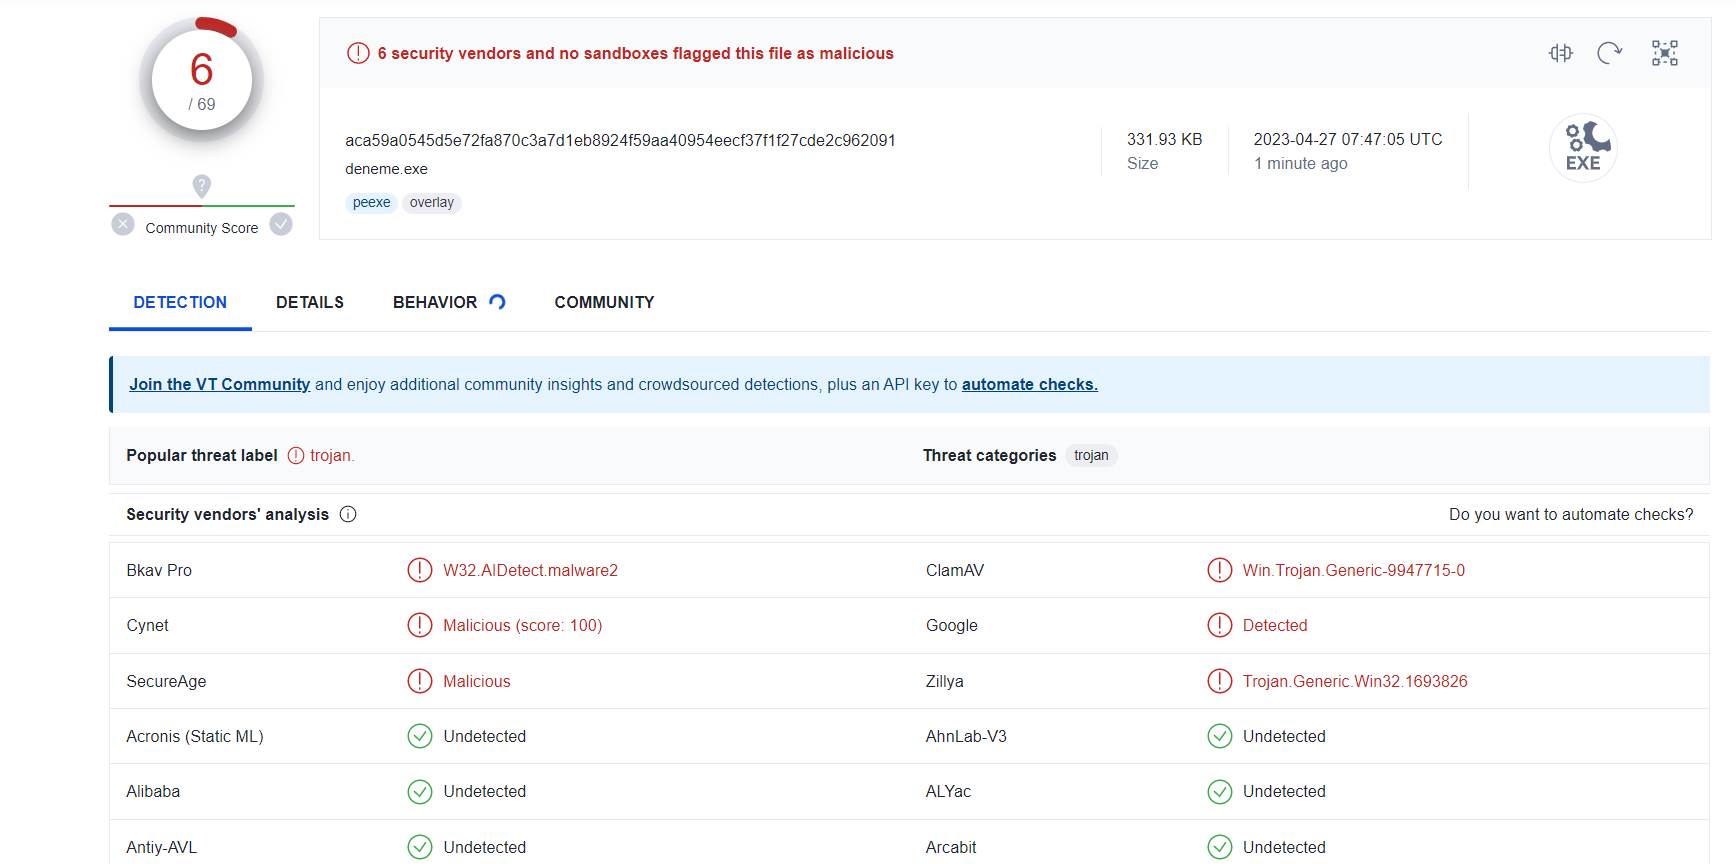Open the file relations graph icon

click(1664, 53)
